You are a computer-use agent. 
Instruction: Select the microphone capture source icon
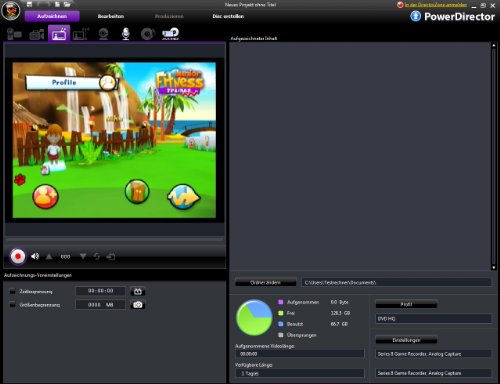click(125, 34)
